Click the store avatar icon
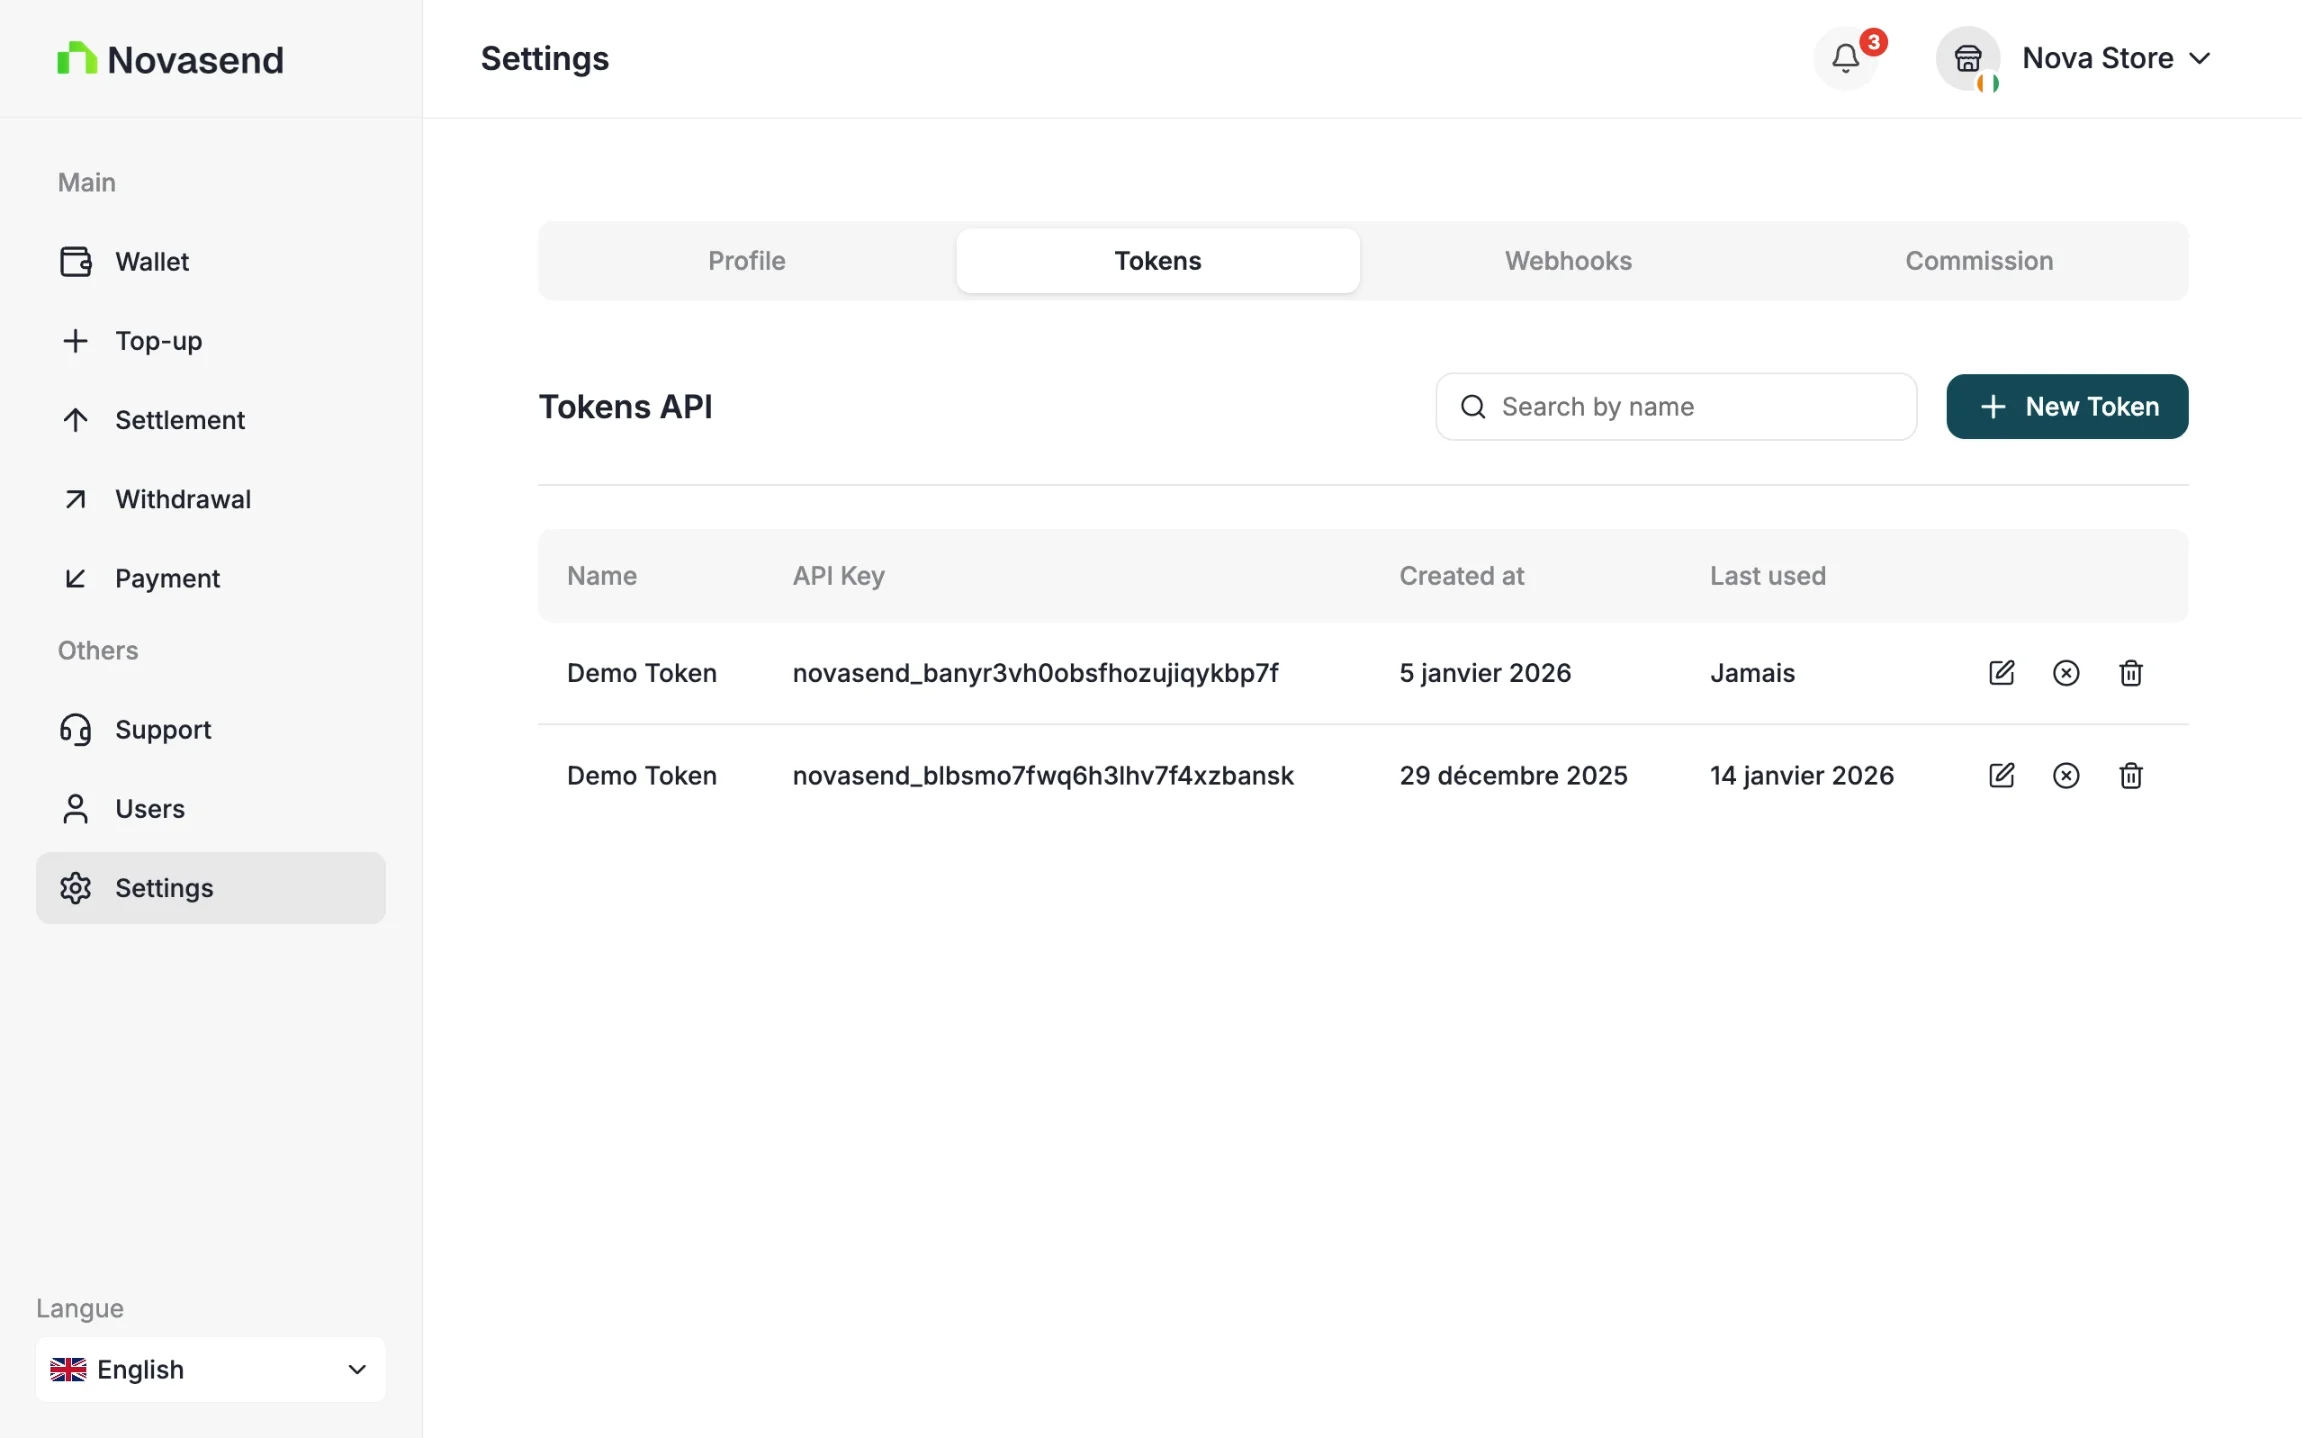2302x1438 pixels. pos(1967,58)
